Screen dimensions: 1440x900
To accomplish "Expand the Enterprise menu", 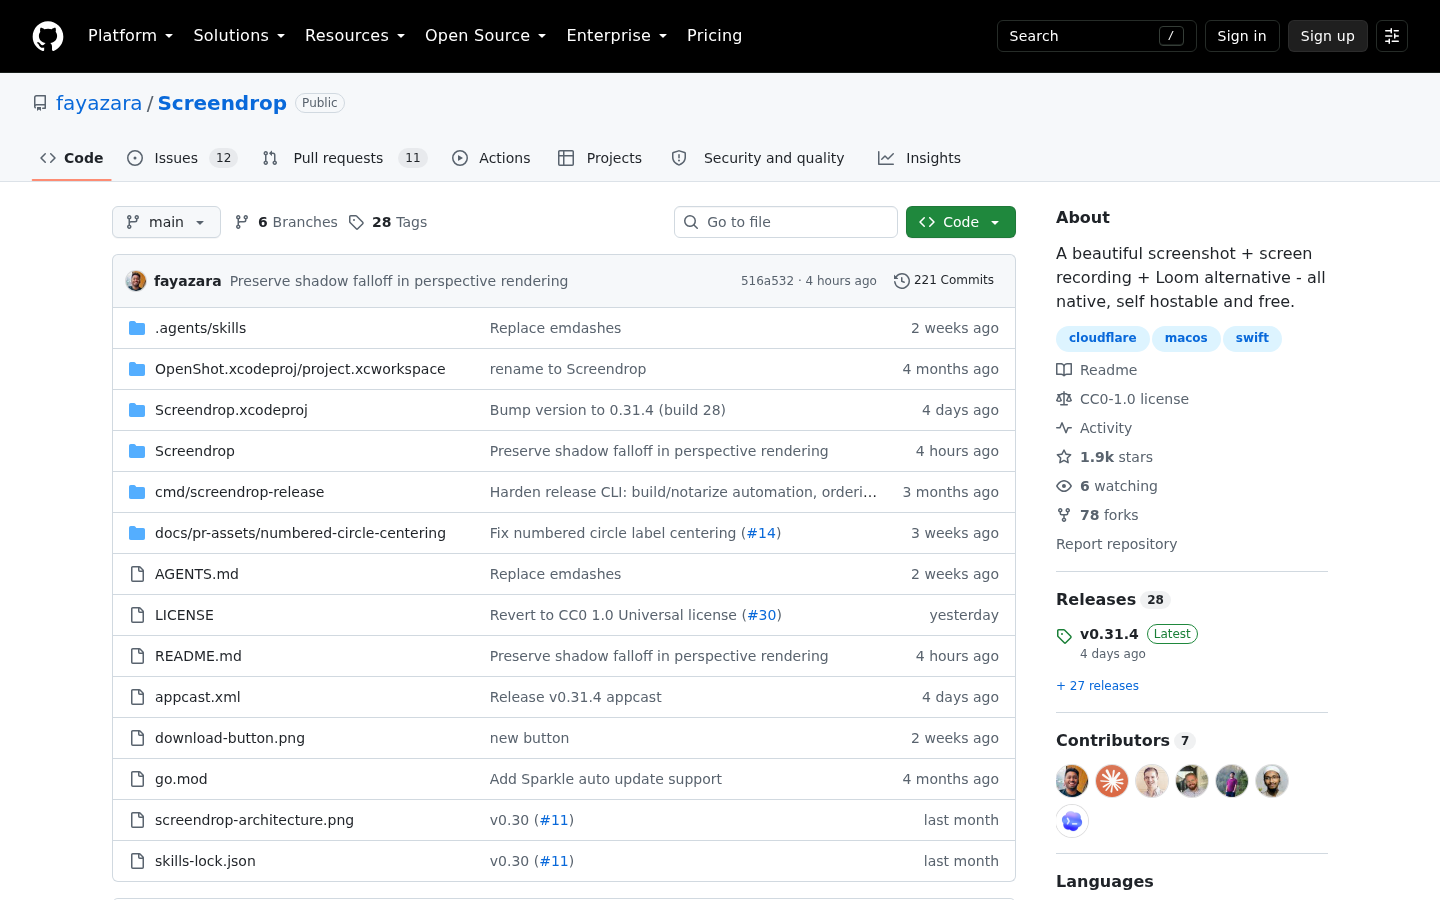I will click(x=616, y=36).
